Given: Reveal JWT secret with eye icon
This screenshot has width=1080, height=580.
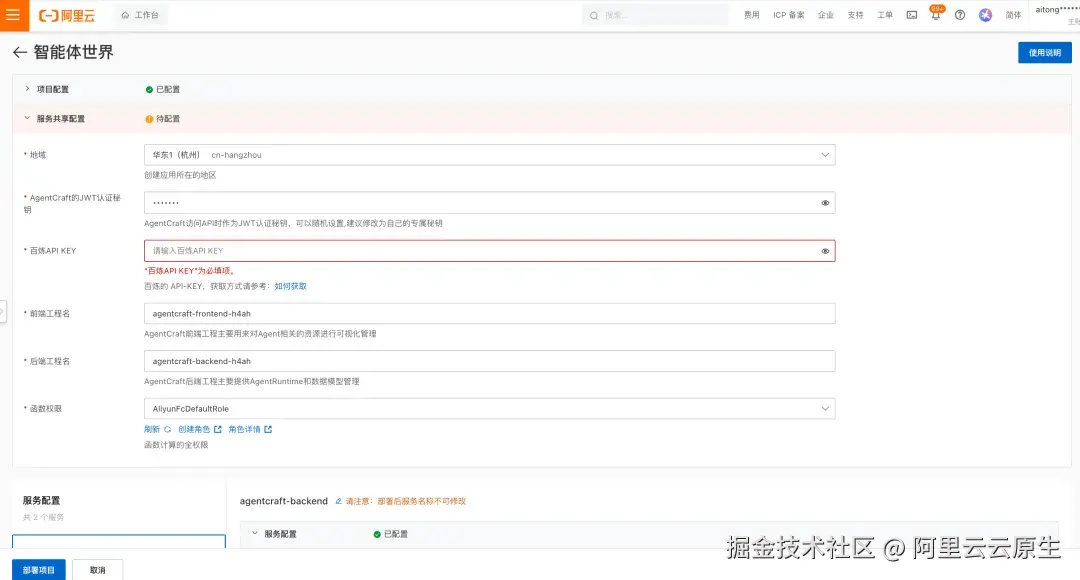Looking at the screenshot, I should [x=825, y=203].
